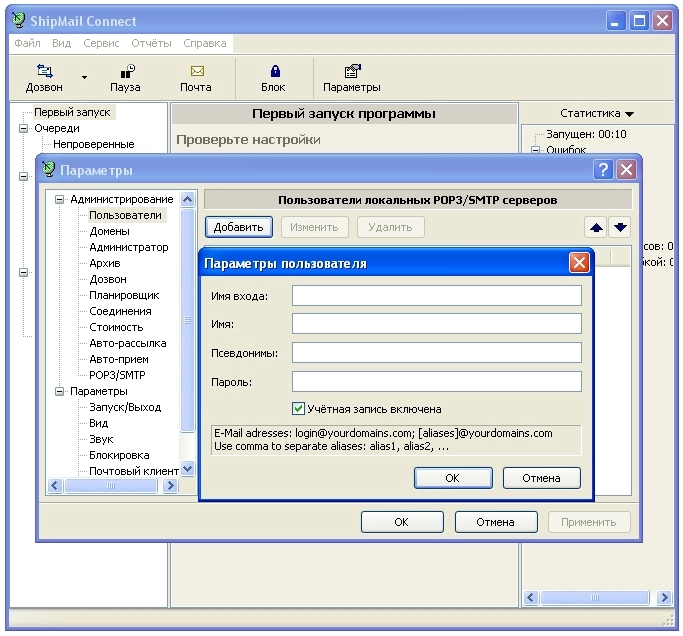
Task: Click the Дозвон toolbar icon
Action: [44, 71]
